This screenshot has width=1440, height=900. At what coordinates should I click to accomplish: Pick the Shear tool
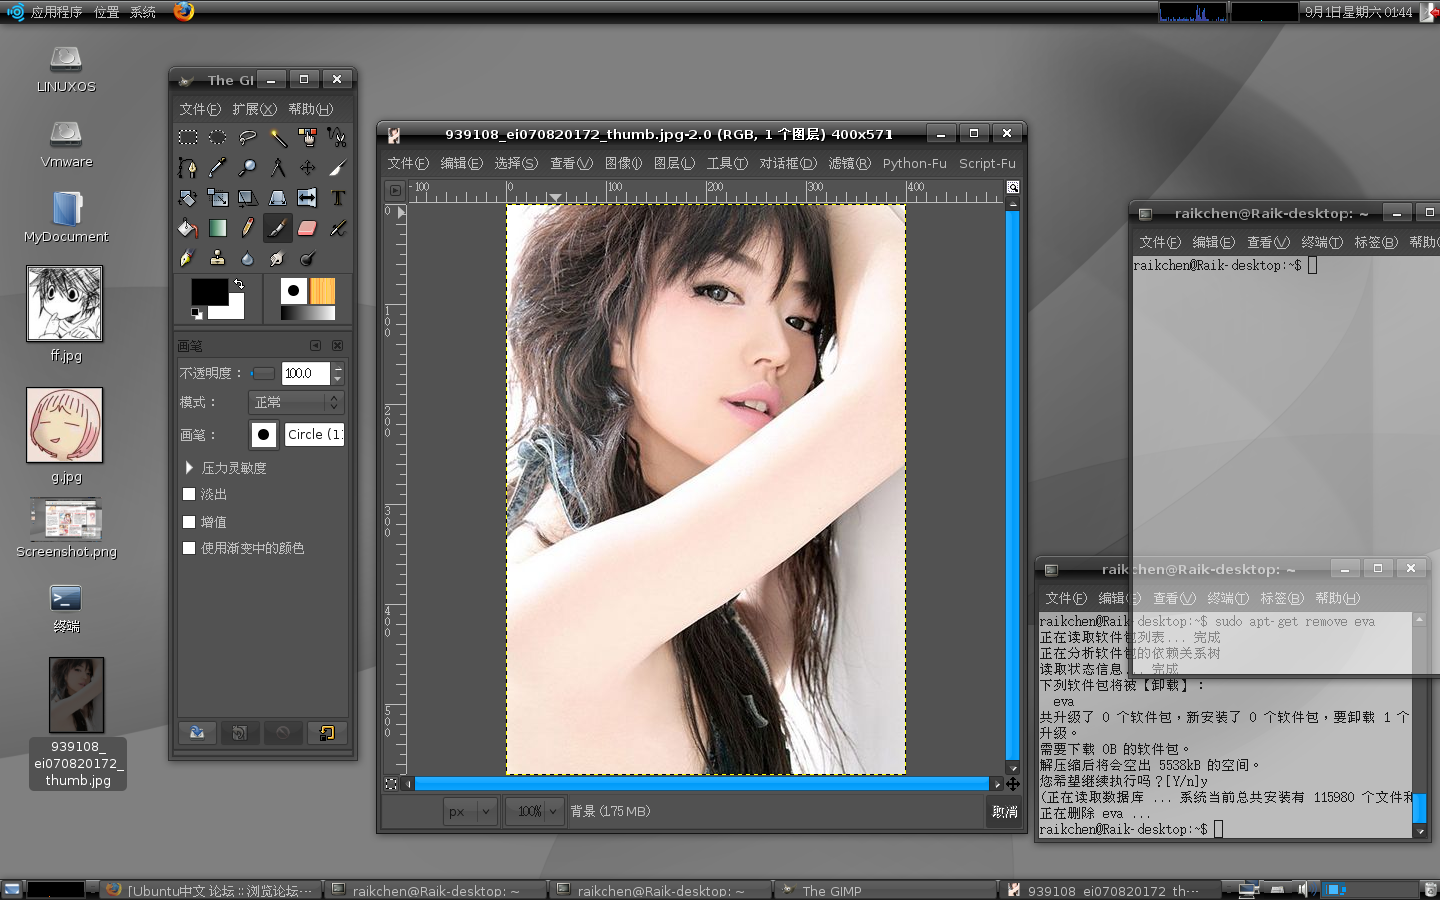248,198
